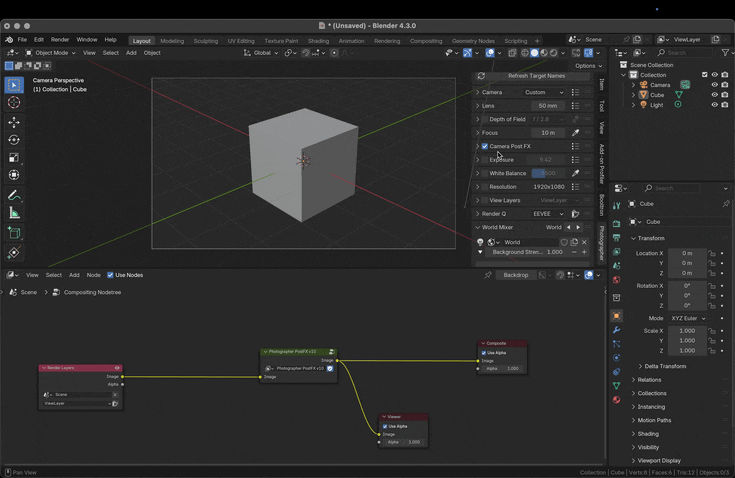Click the Blender logo menu icon
This screenshot has height=478, width=735.
pyautogui.click(x=9, y=40)
